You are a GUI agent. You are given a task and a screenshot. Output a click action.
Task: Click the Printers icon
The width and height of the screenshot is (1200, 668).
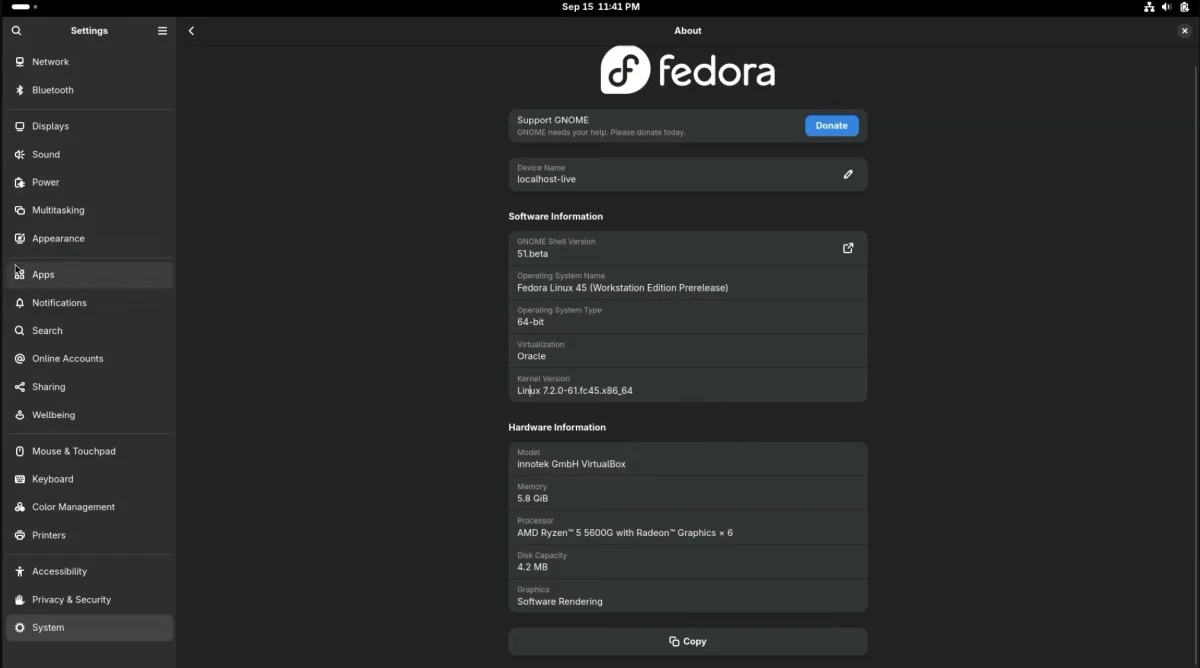20,535
